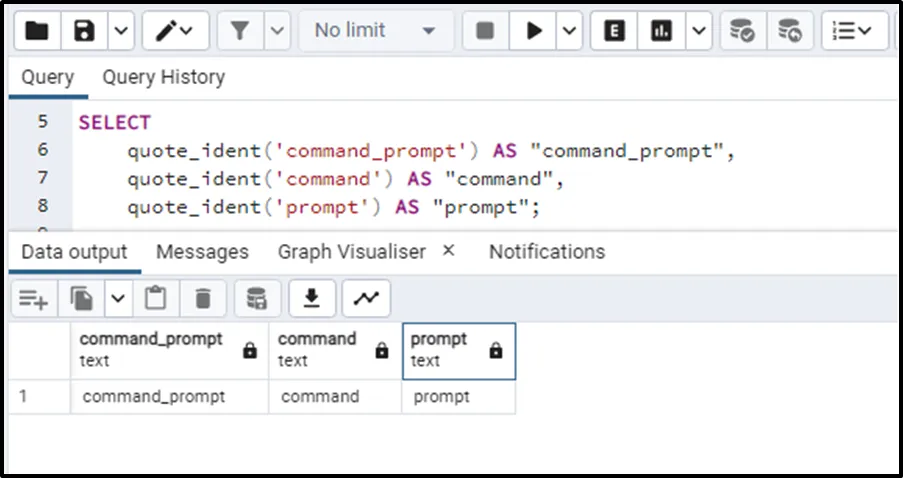Click the Open File folder icon
The image size is (903, 478).
point(36,31)
